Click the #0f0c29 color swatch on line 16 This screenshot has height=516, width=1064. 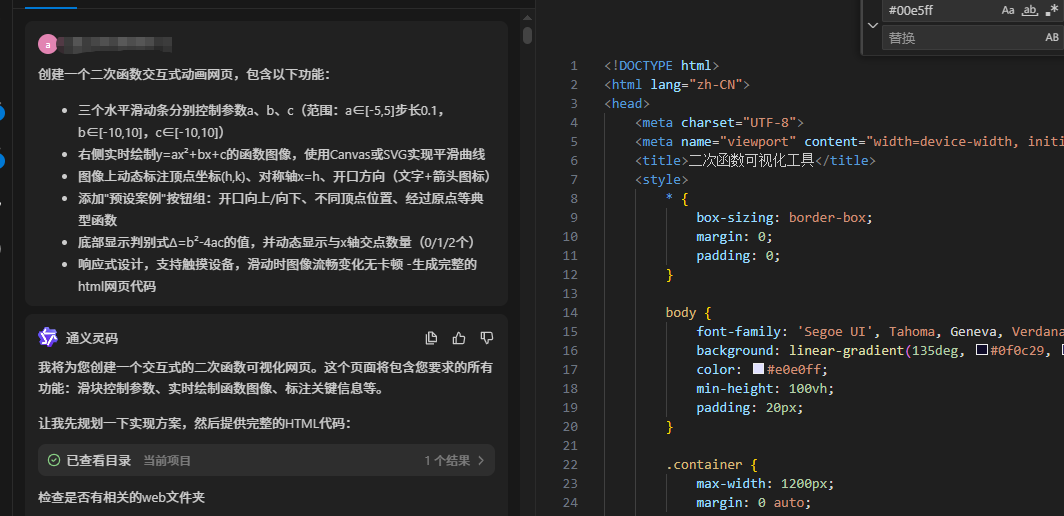(x=981, y=351)
